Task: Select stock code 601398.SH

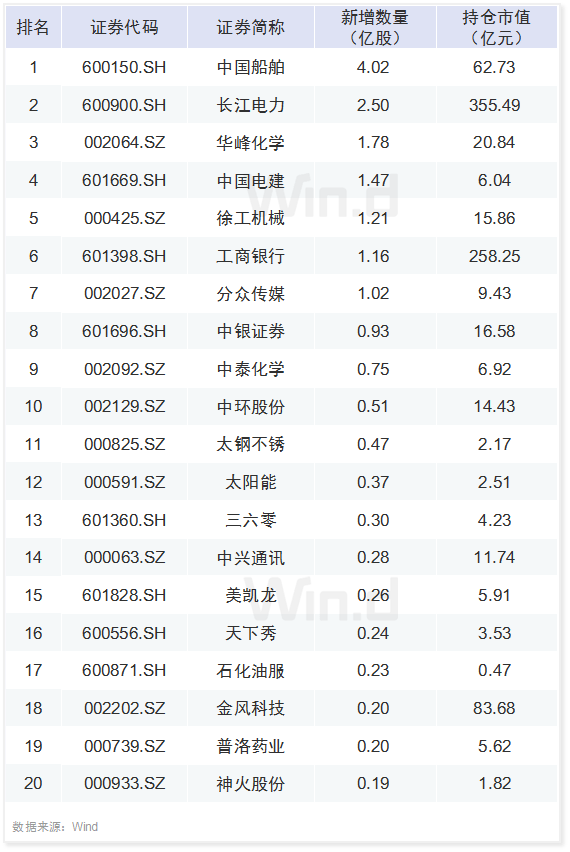Action: point(124,256)
